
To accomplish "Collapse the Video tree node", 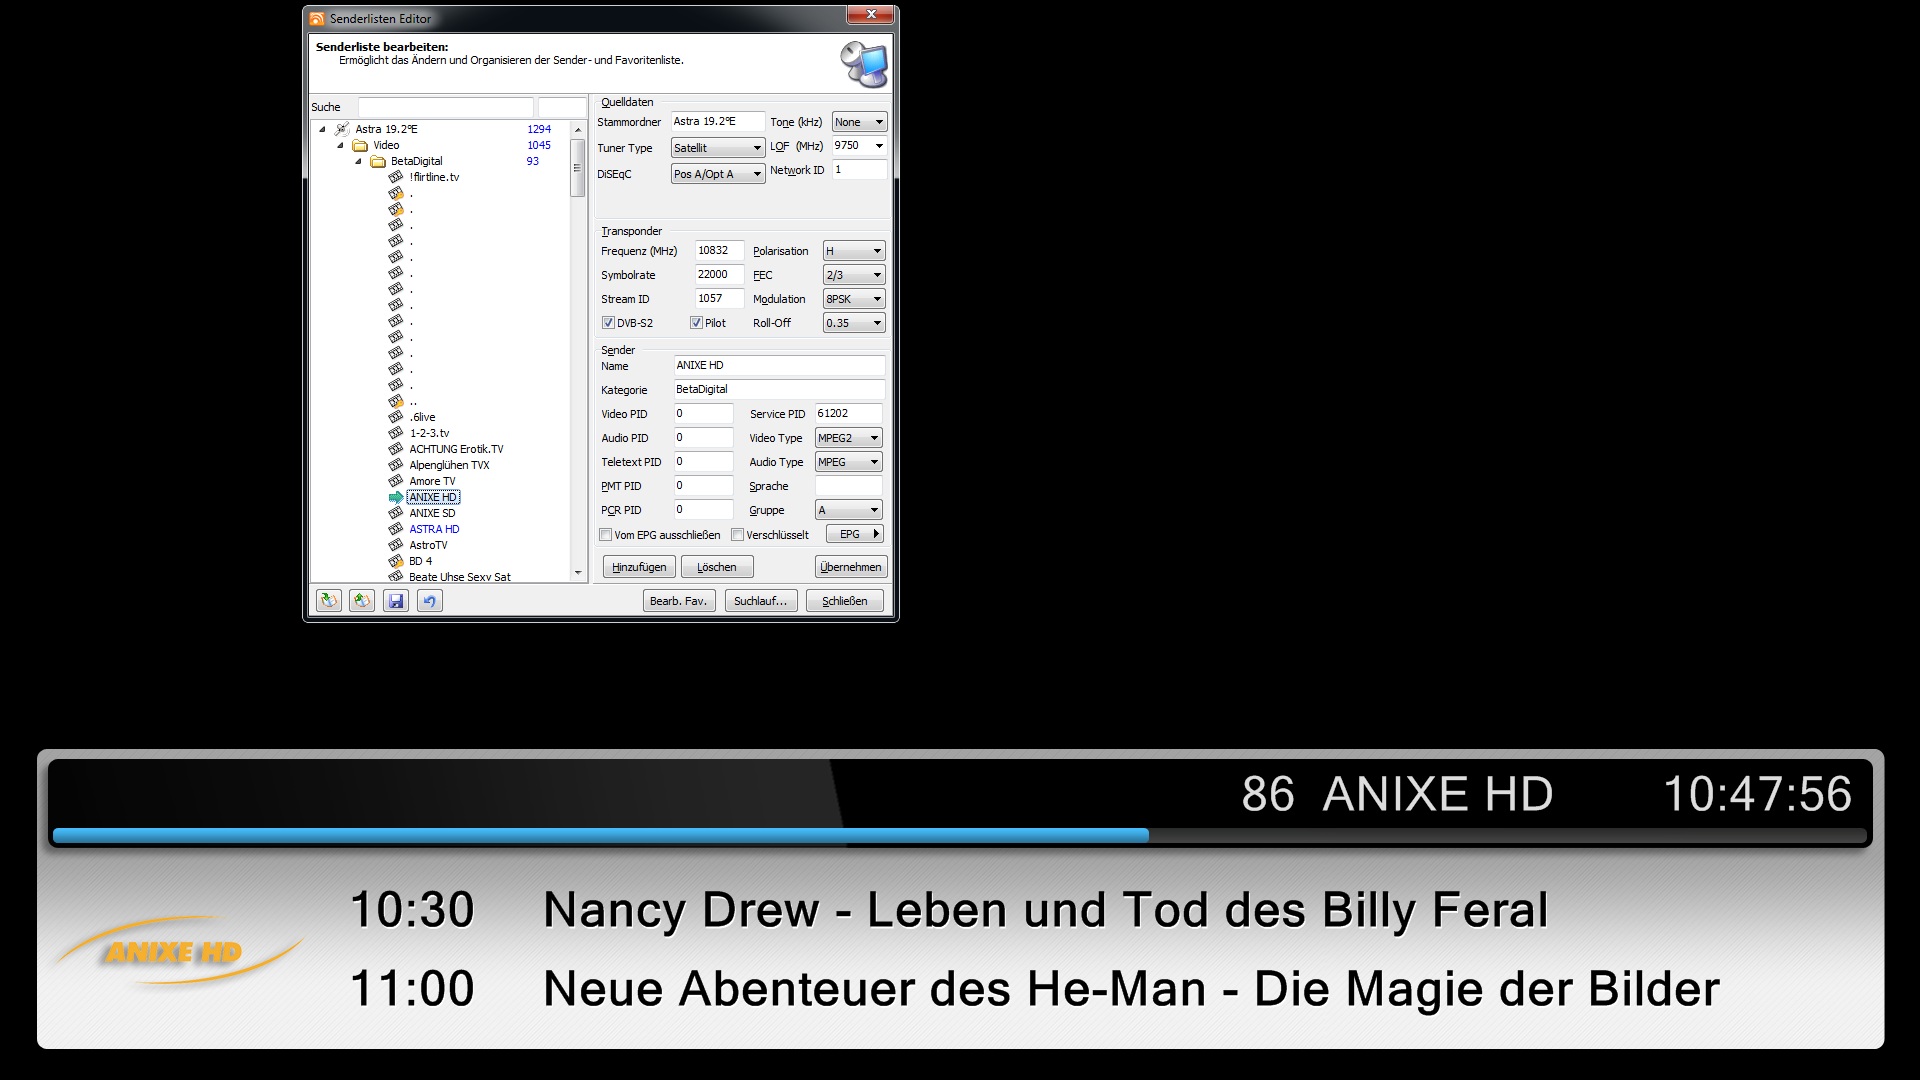I will (340, 145).
